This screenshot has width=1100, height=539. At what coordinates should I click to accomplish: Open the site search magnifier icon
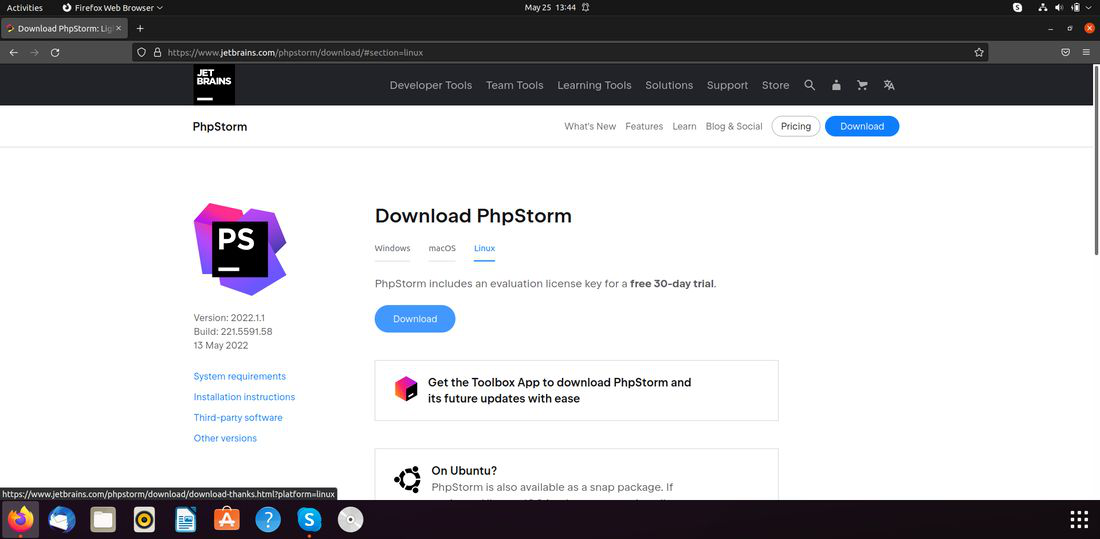click(x=810, y=85)
